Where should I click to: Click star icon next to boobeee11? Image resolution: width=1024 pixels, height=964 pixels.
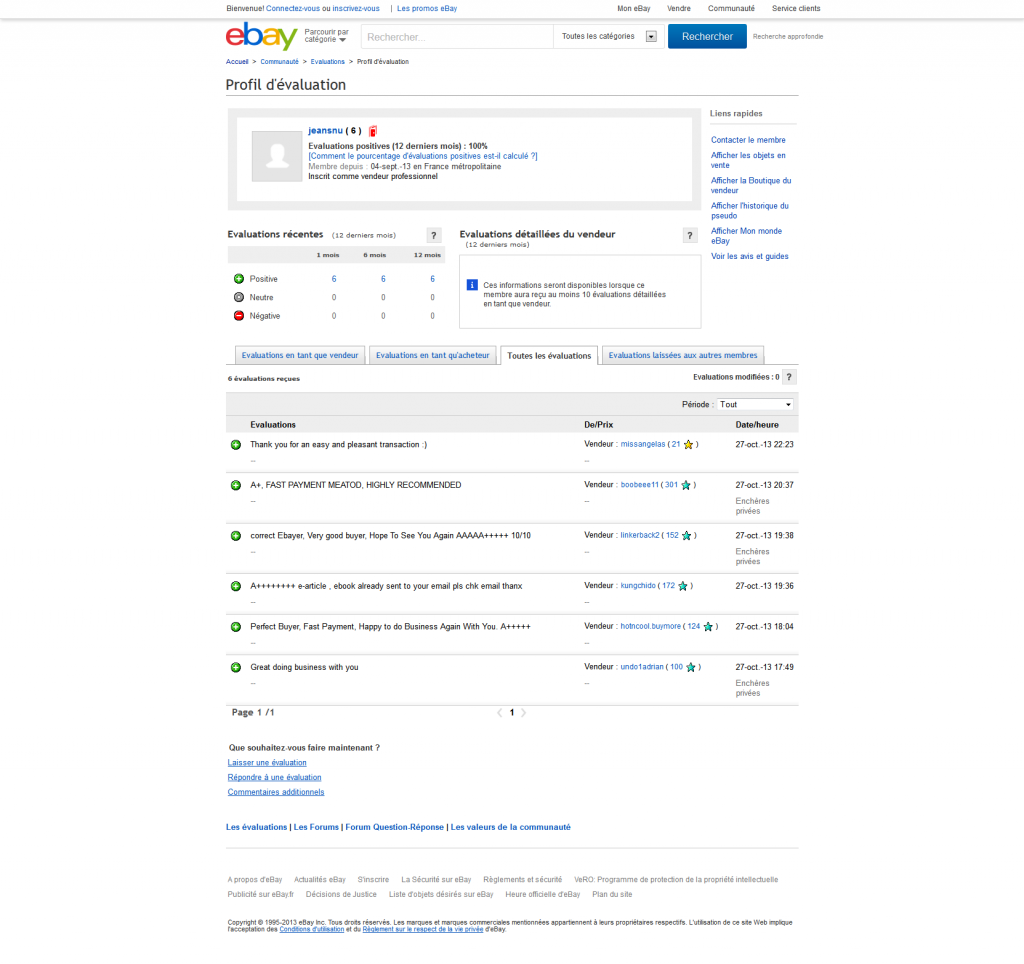tap(686, 485)
